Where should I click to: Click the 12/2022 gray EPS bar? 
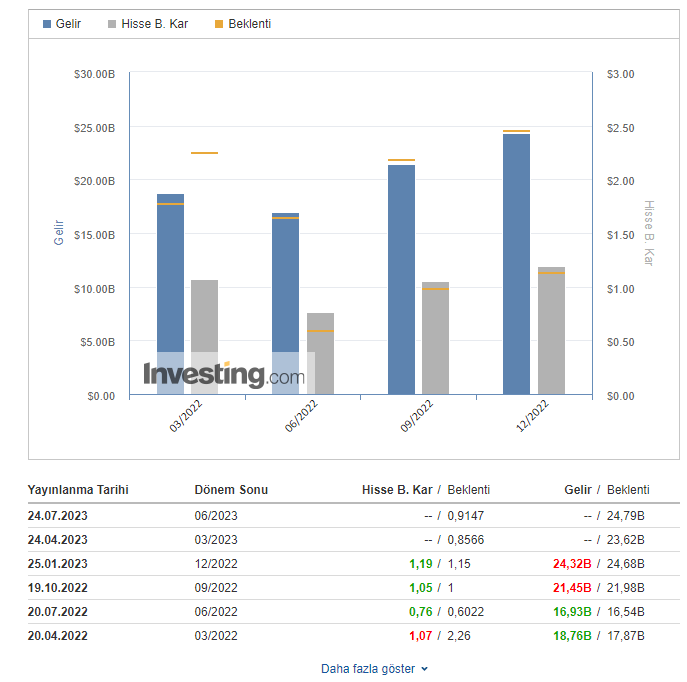coord(551,331)
